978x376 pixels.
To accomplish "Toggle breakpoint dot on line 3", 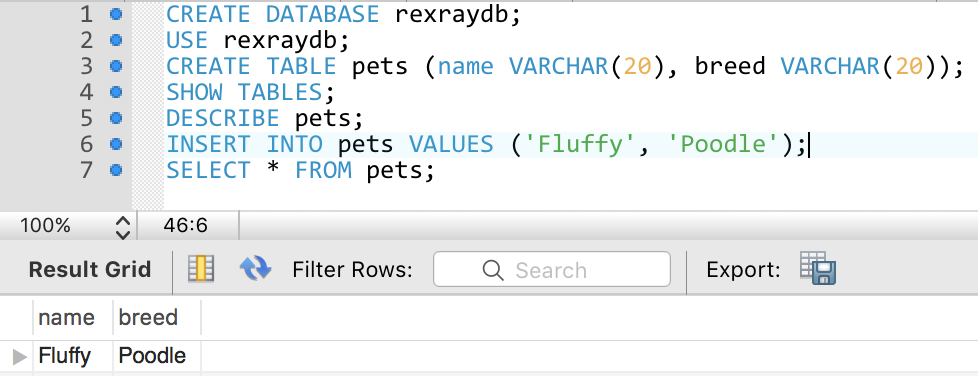I will [115, 66].
